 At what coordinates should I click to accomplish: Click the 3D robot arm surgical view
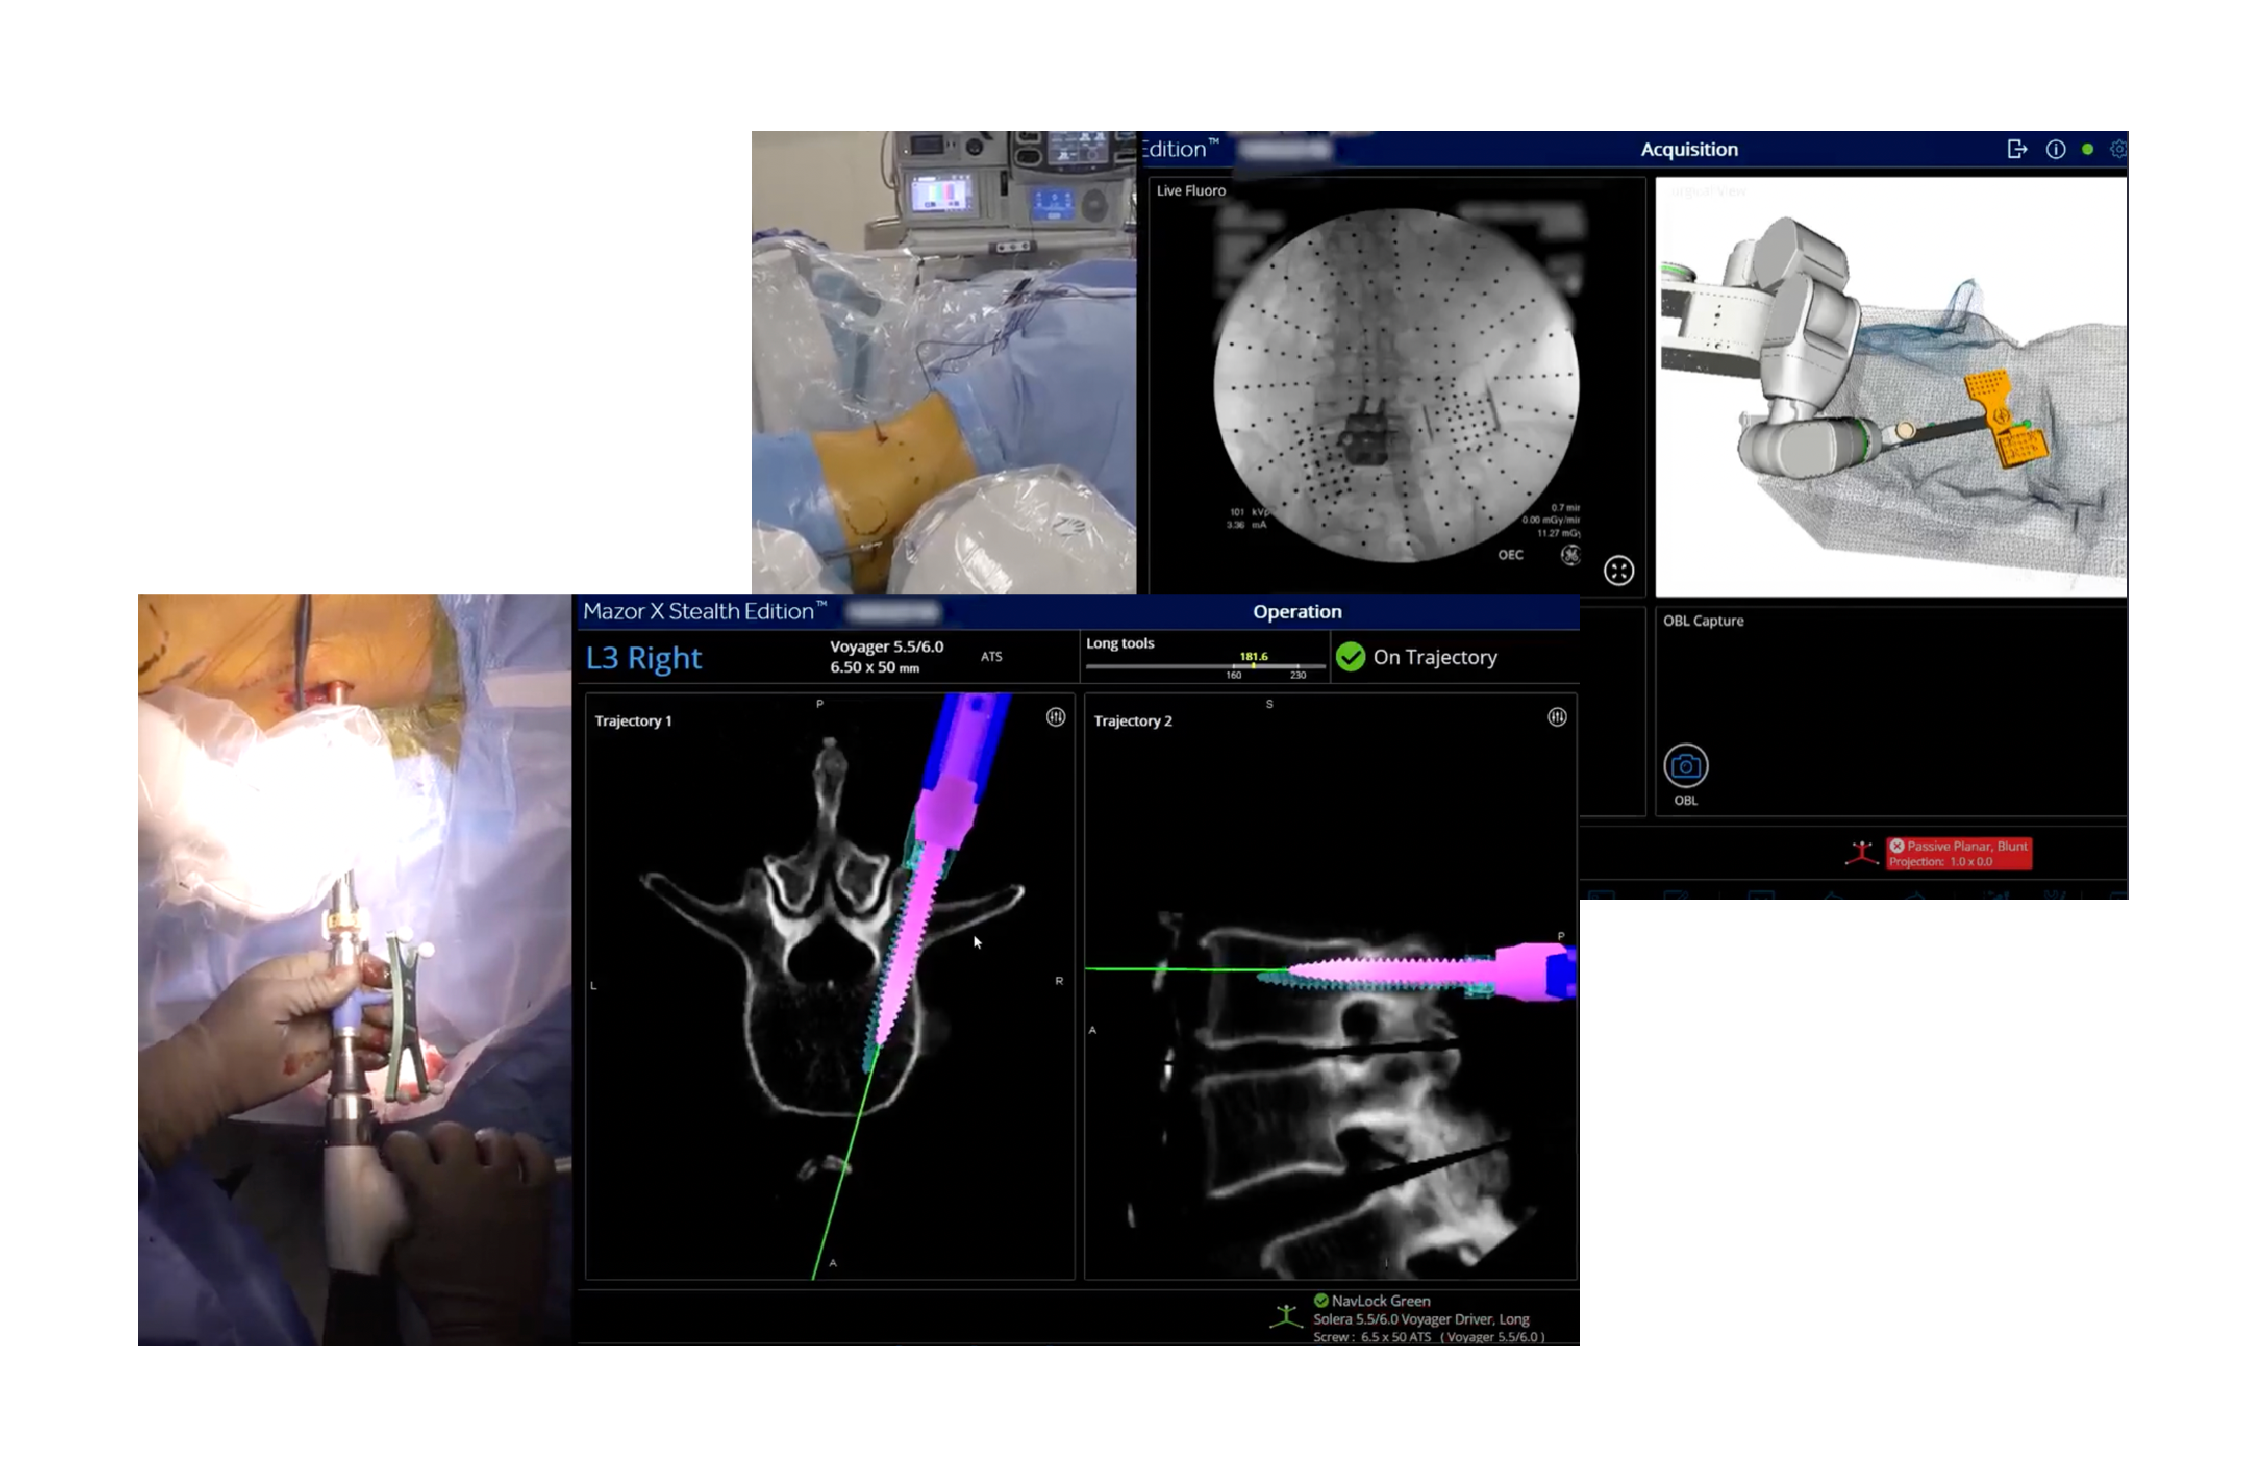tap(1891, 387)
